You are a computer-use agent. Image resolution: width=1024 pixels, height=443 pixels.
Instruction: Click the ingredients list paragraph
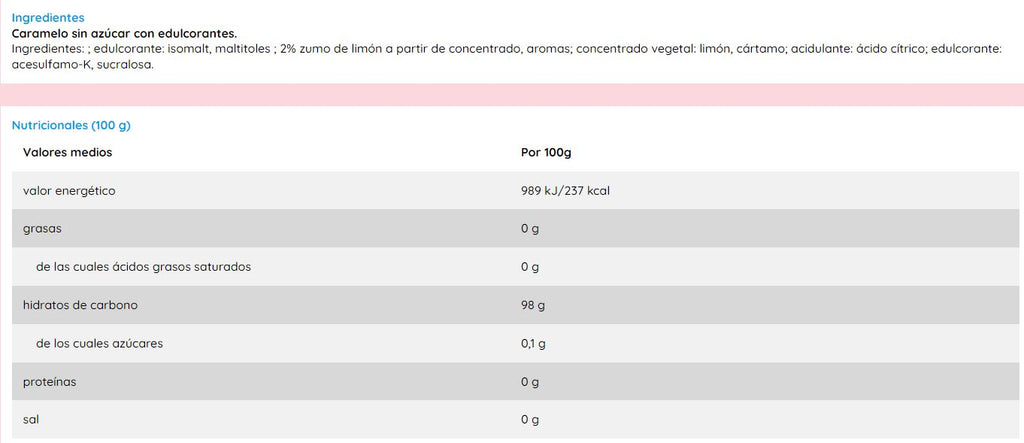point(507,57)
